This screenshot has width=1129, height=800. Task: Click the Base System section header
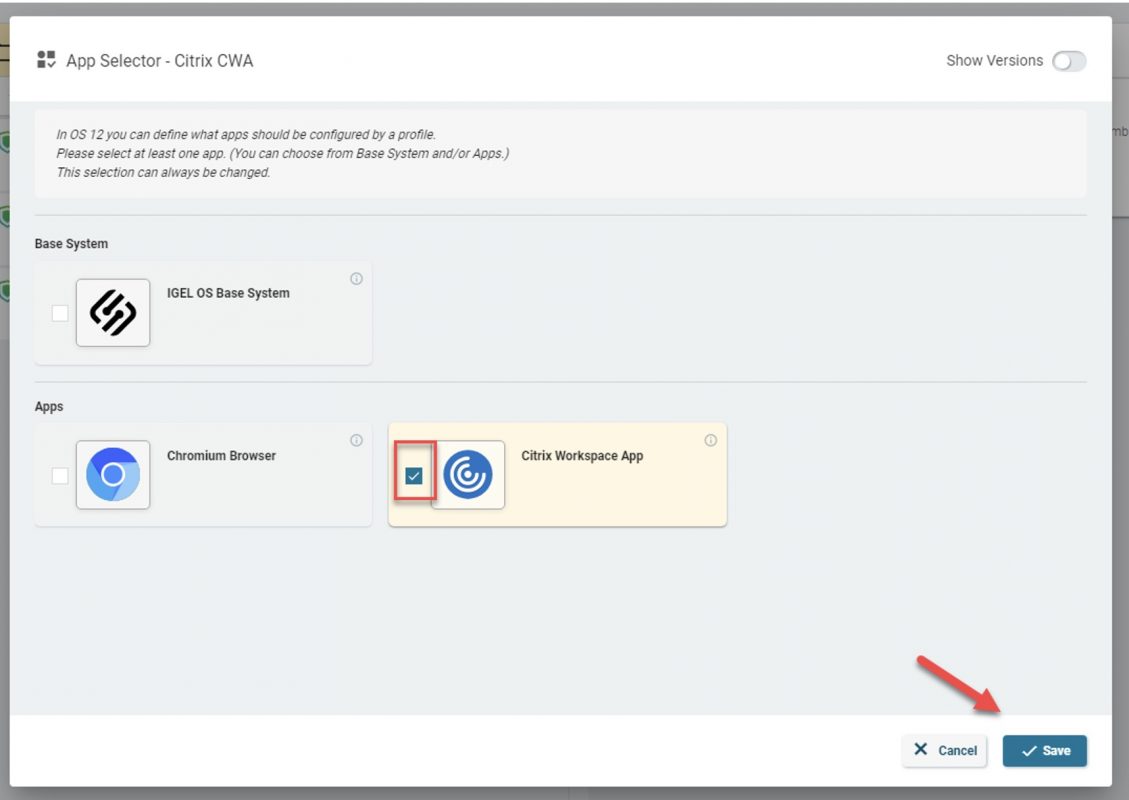[x=71, y=243]
